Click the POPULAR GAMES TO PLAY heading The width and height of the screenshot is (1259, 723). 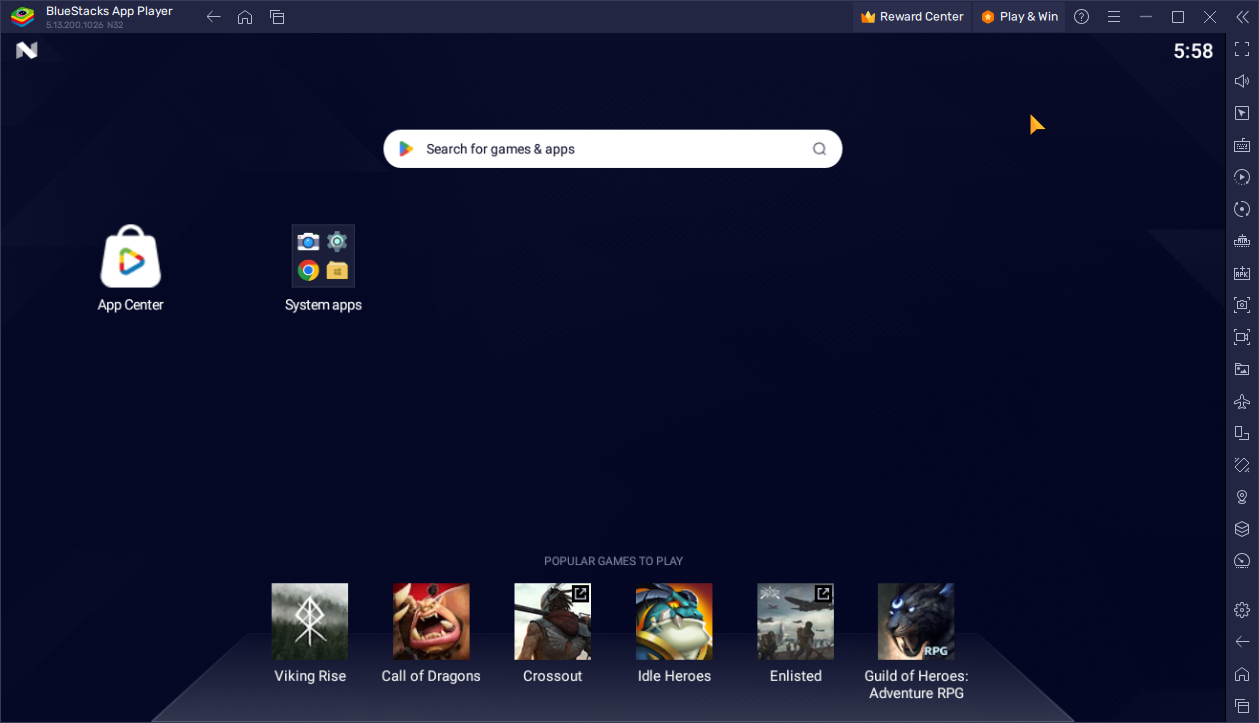613,561
